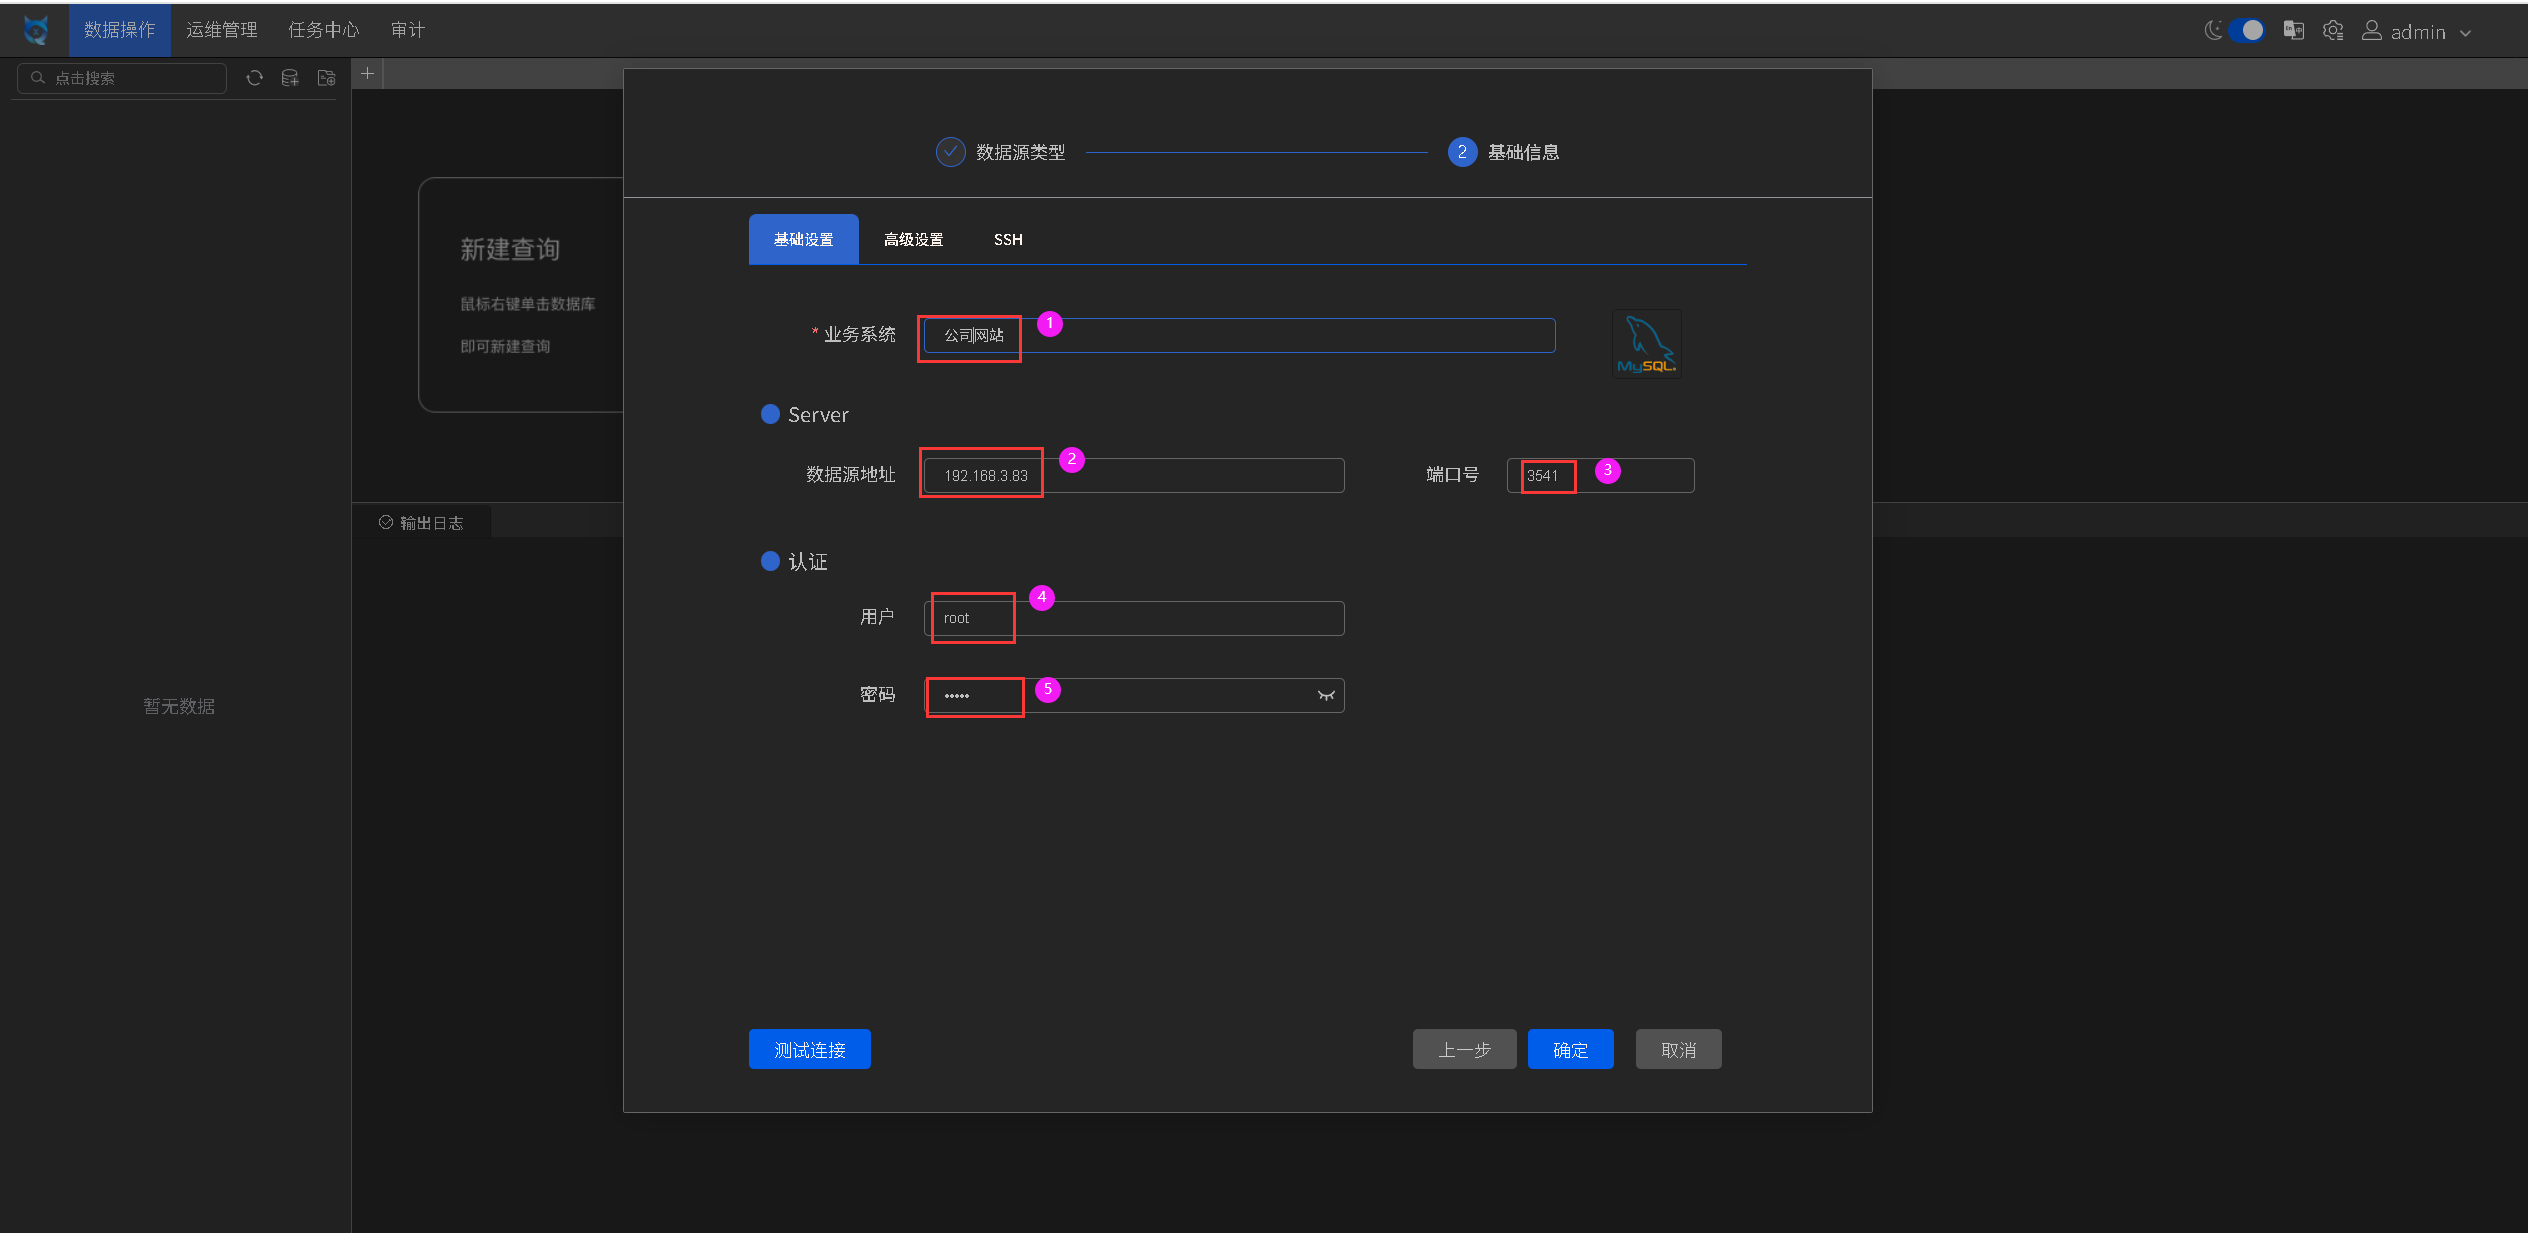The height and width of the screenshot is (1233, 2528).
Task: Click the 上一步 button
Action: (x=1464, y=1050)
